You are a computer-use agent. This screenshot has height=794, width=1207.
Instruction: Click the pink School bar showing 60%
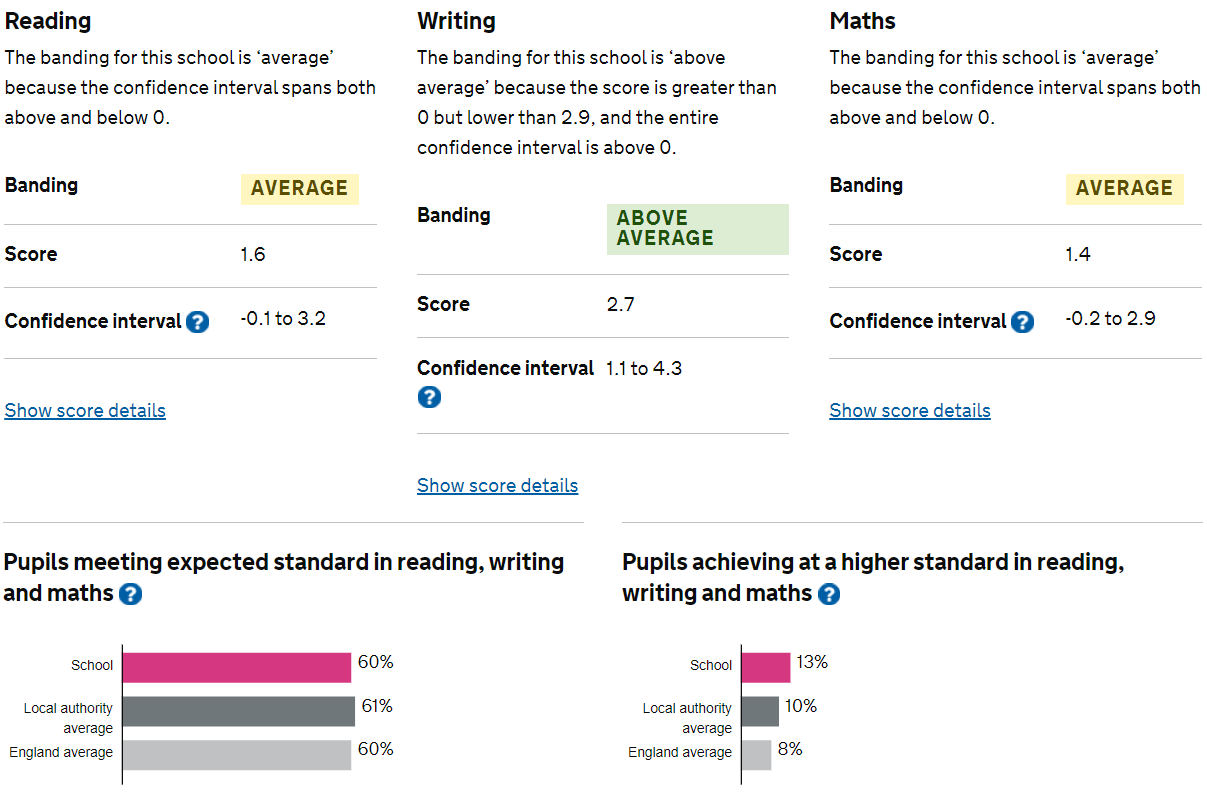tap(237, 668)
